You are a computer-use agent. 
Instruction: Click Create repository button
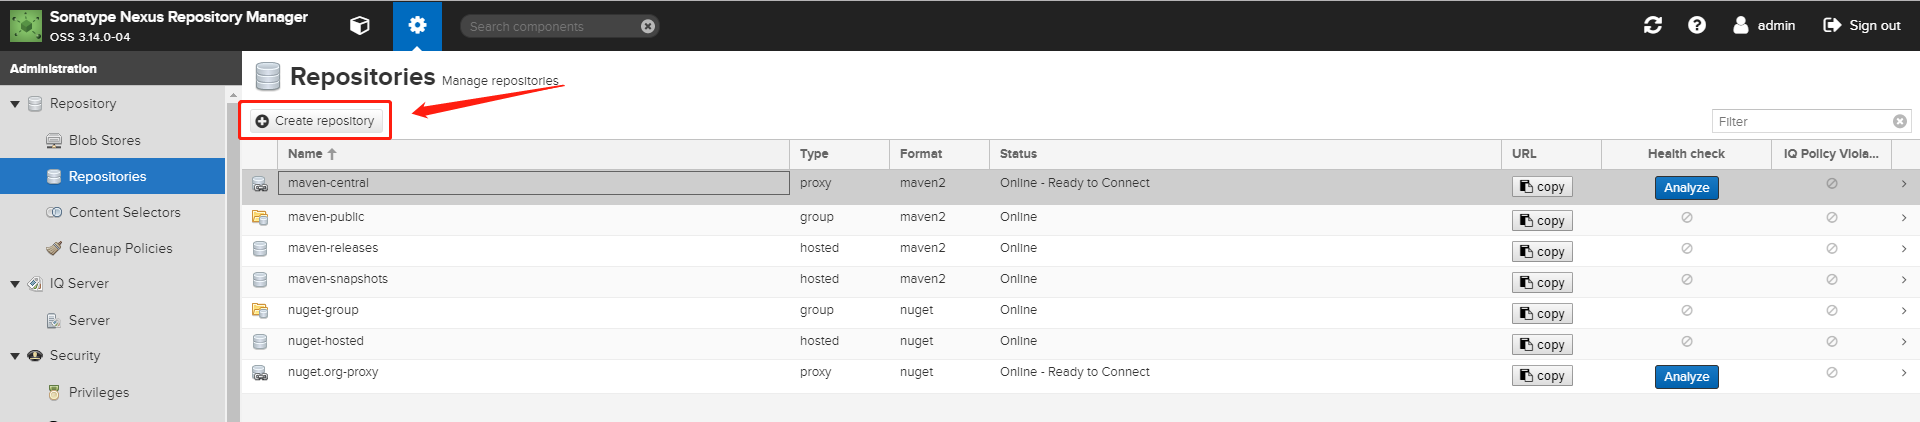tap(315, 121)
